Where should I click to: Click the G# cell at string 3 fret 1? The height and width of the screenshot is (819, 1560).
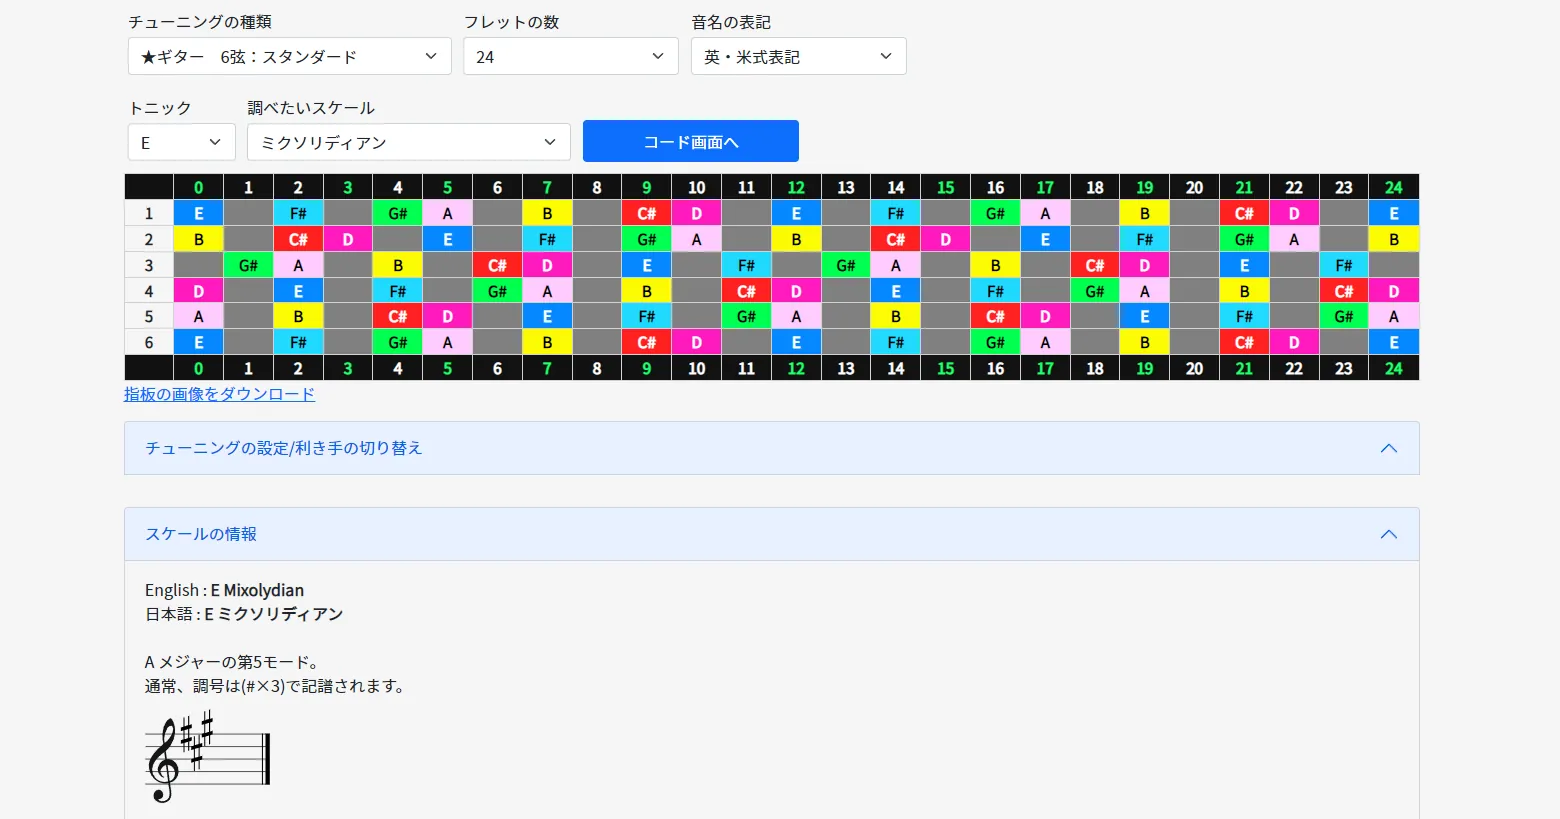click(248, 265)
